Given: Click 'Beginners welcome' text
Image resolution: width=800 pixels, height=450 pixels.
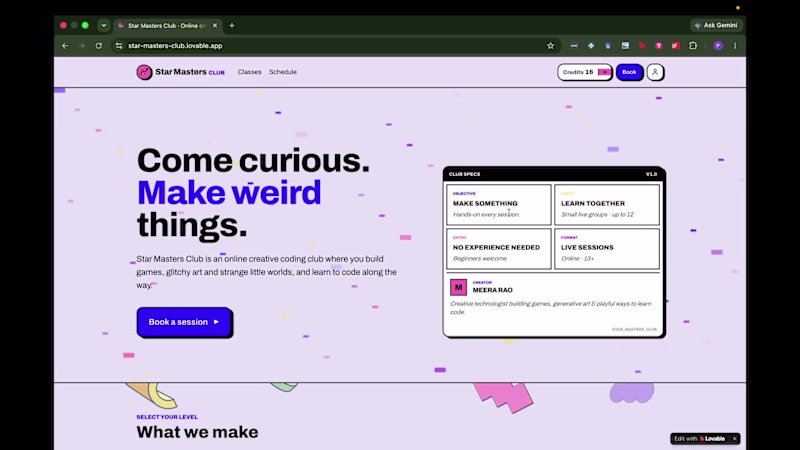Looking at the screenshot, I should coord(480,258).
